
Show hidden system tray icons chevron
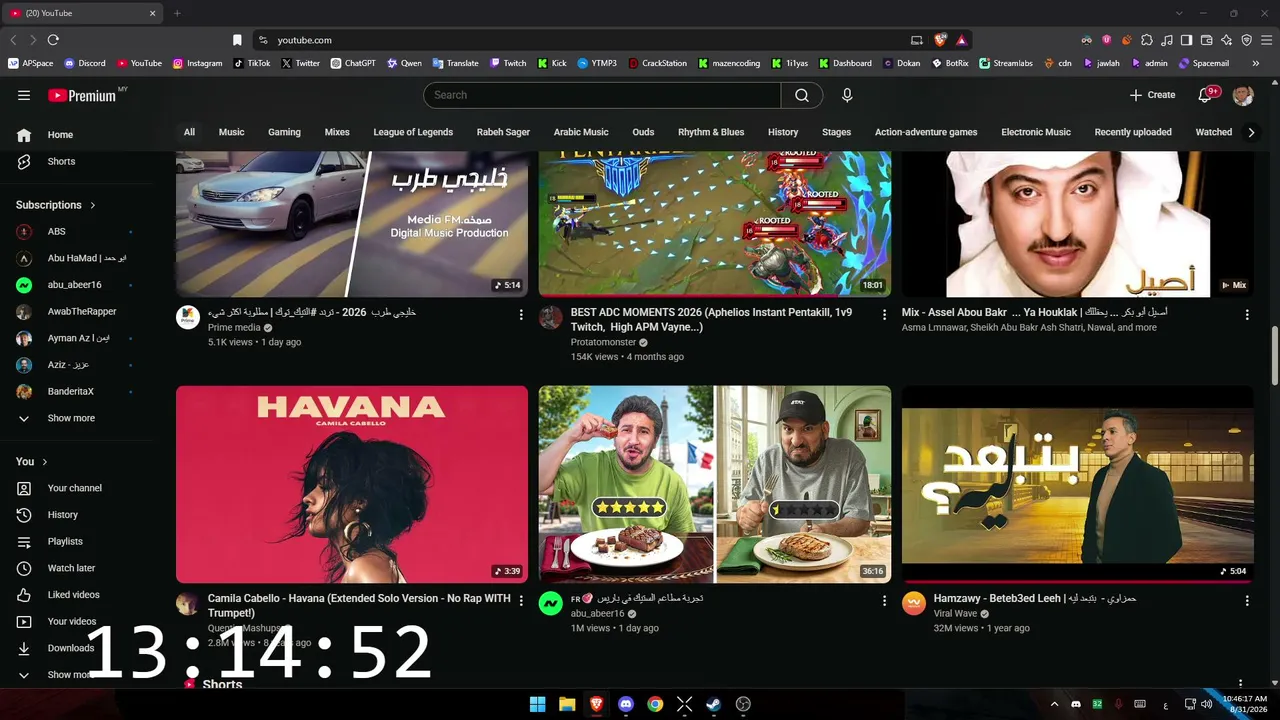1054,704
